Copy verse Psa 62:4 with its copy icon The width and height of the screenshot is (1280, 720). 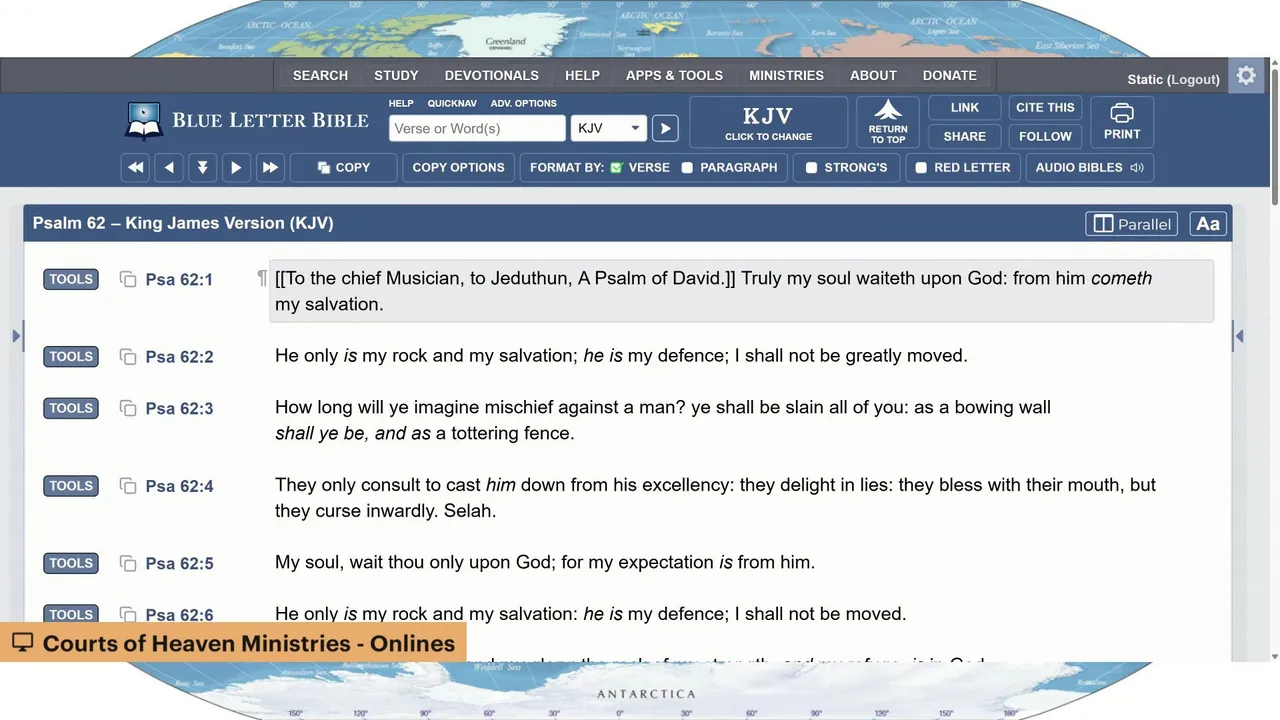tap(128, 486)
